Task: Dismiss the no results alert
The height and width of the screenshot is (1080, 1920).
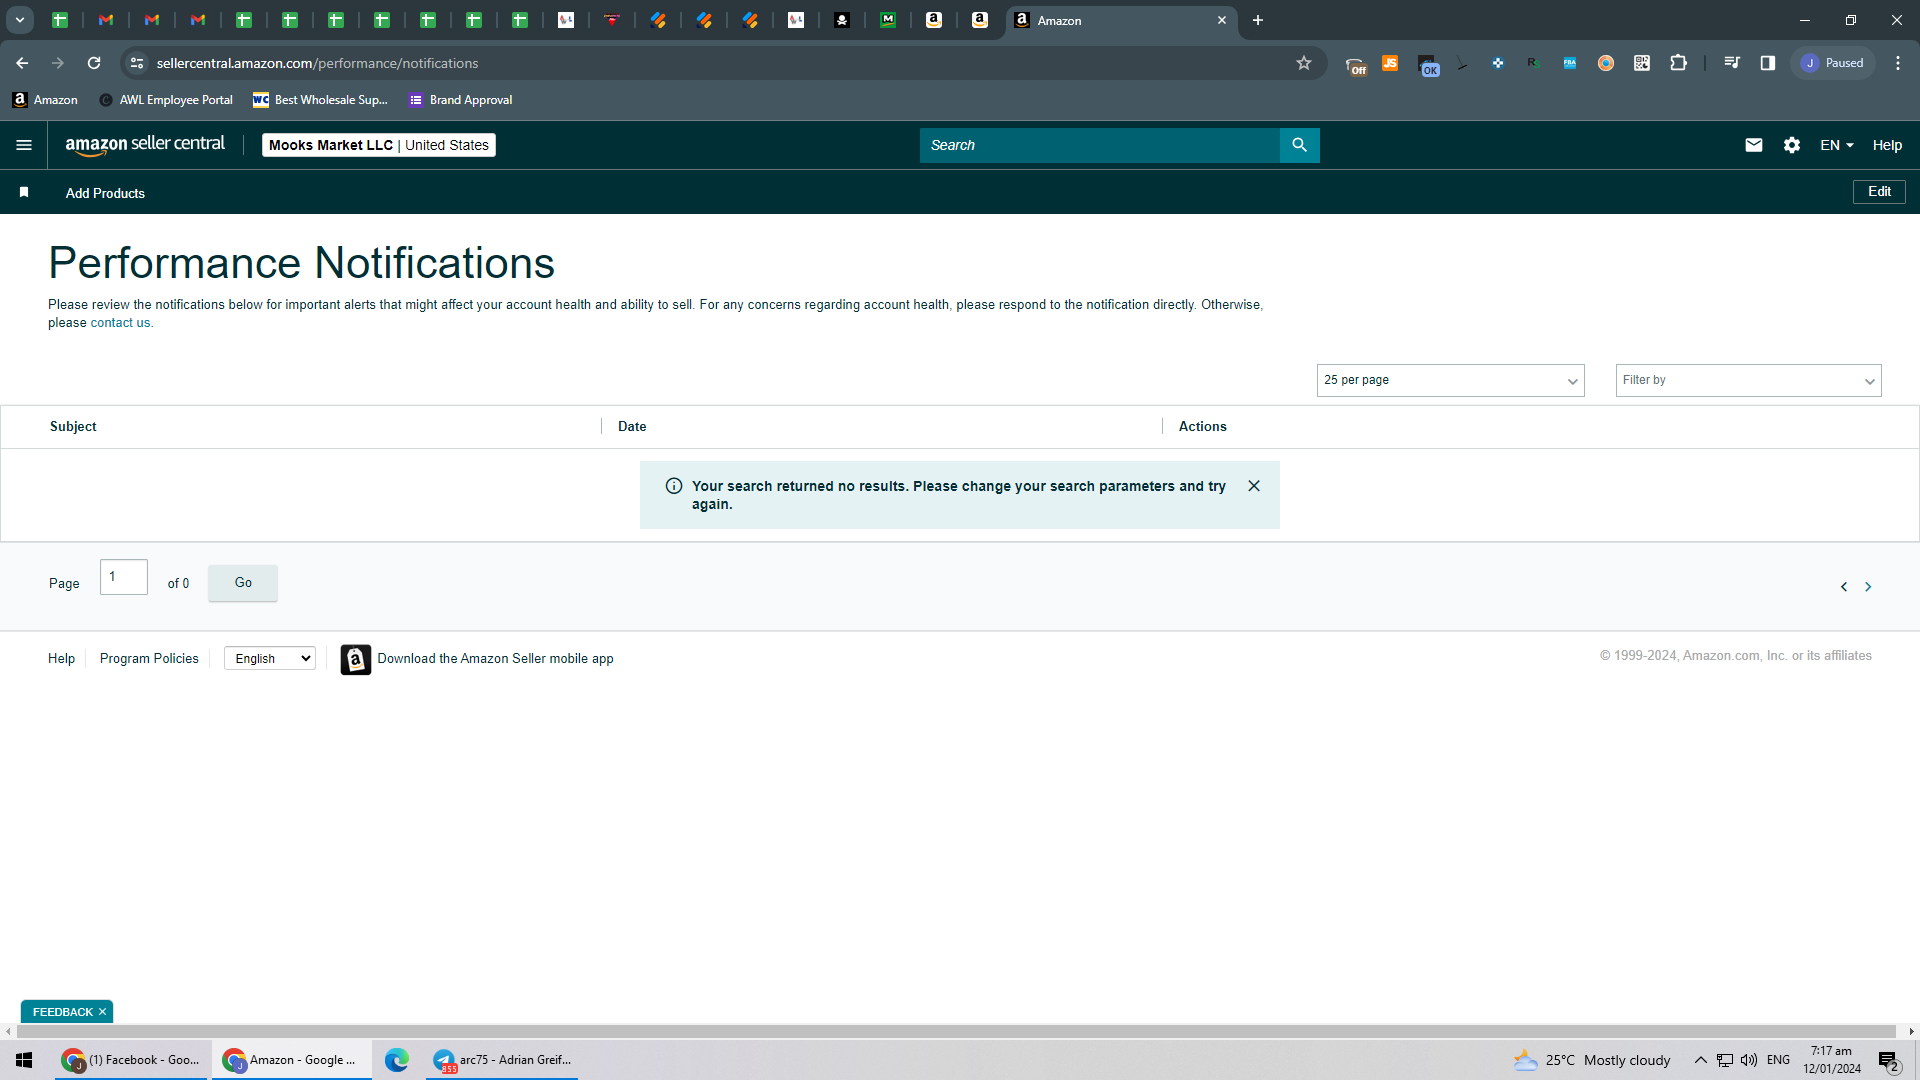Action: coord(1254,486)
